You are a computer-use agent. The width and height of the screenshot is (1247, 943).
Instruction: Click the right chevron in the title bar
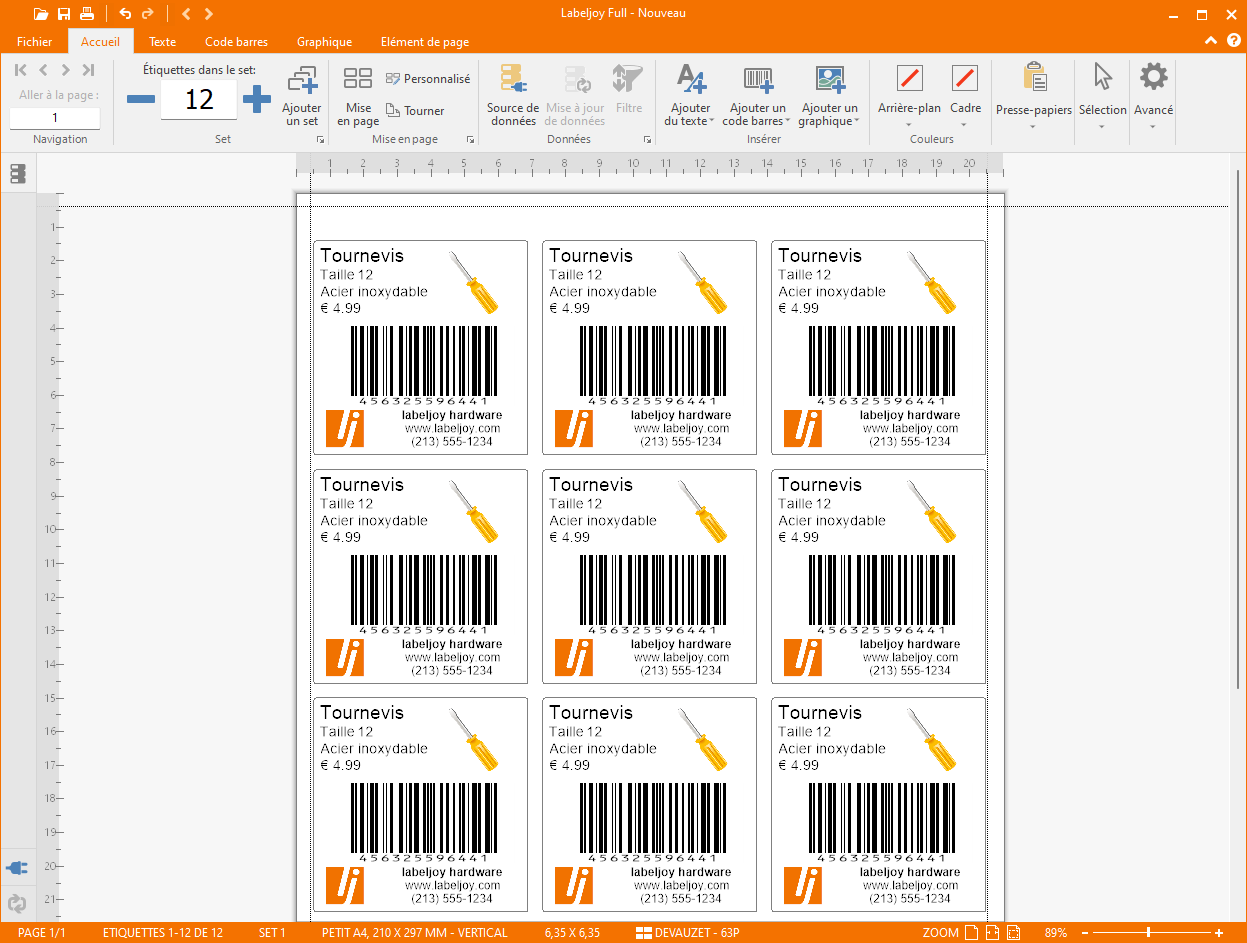[x=208, y=14]
